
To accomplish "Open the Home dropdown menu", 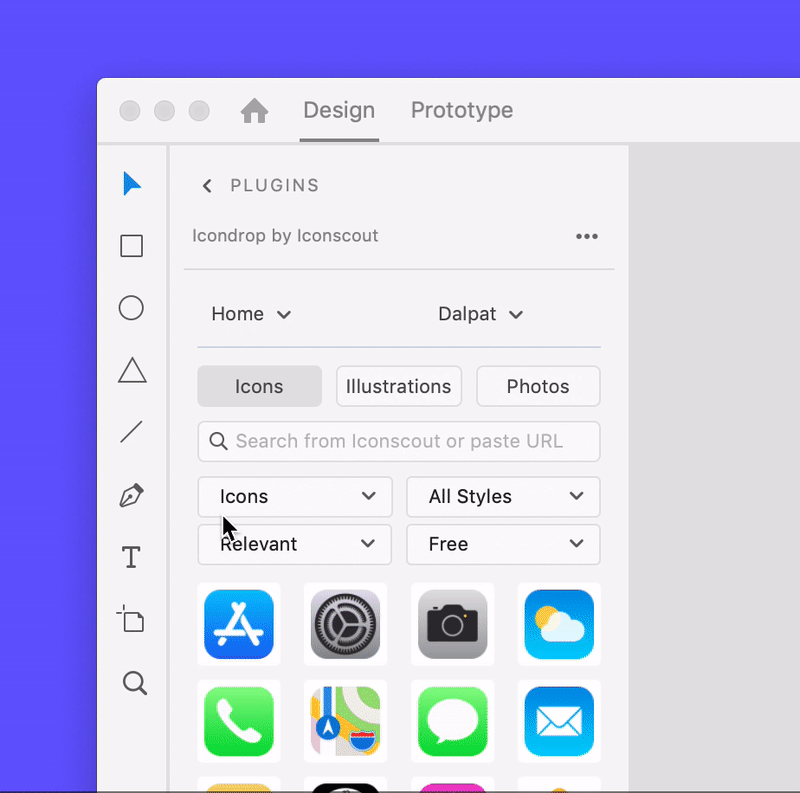I will coord(251,314).
